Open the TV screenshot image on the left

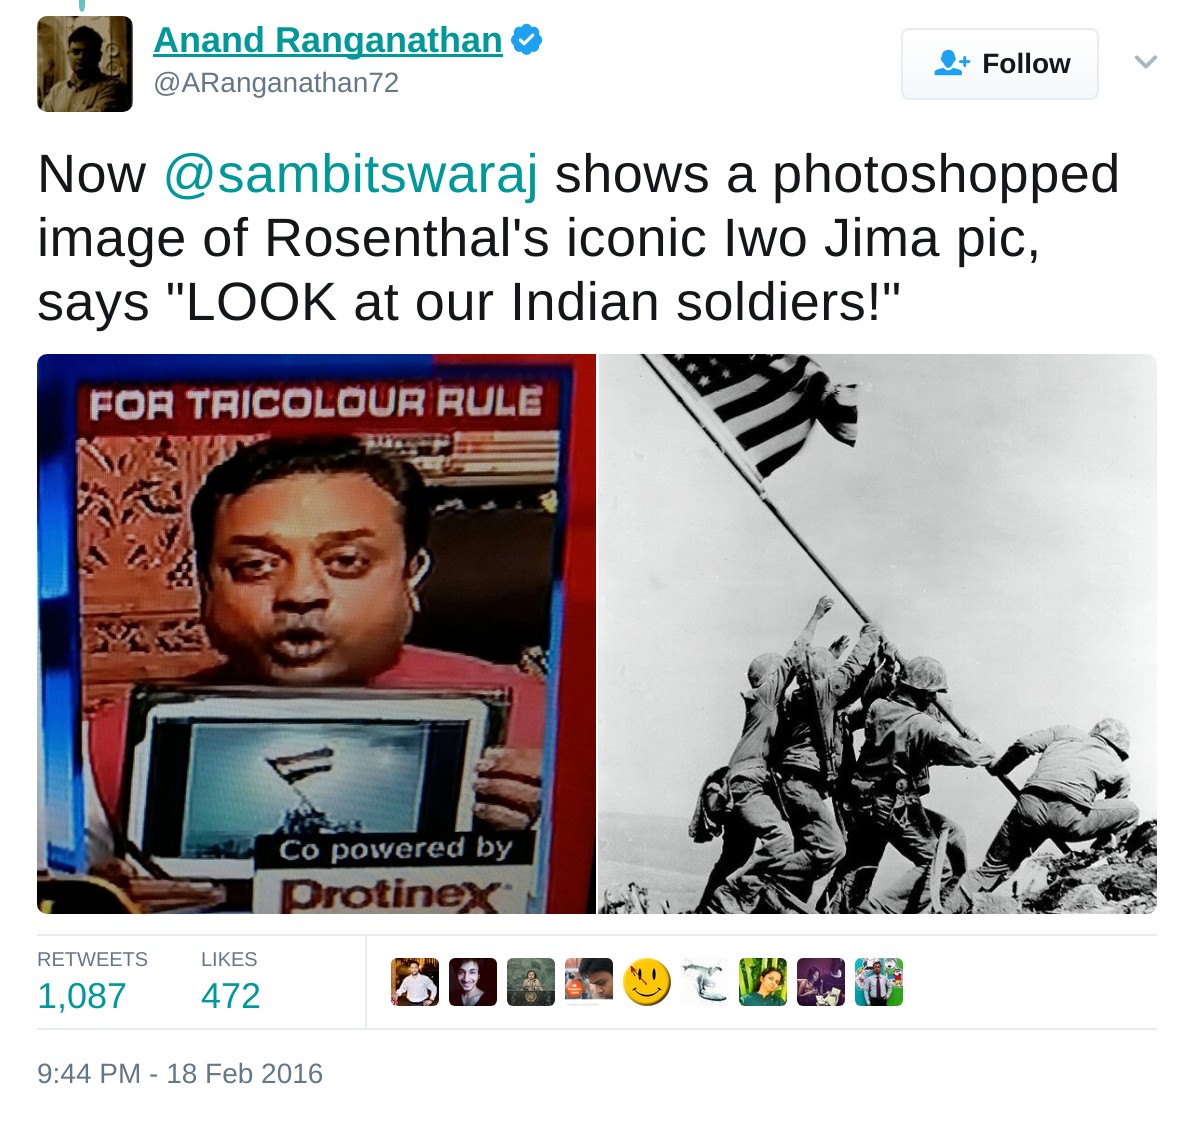point(317,634)
